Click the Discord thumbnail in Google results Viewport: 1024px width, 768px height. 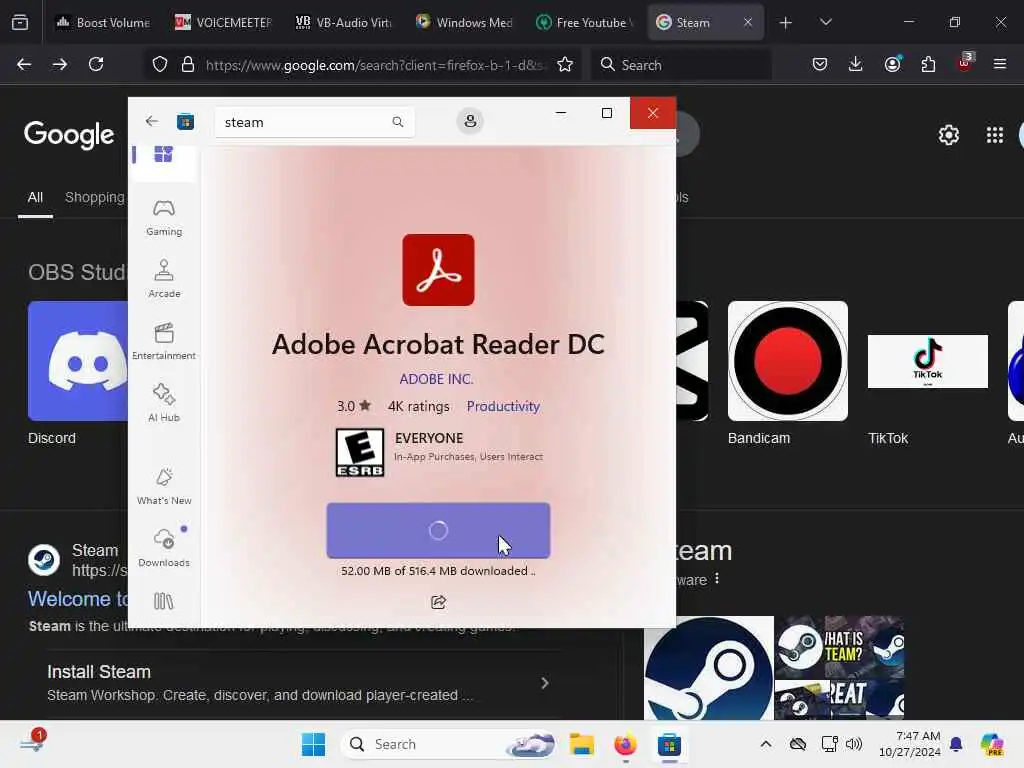78,360
